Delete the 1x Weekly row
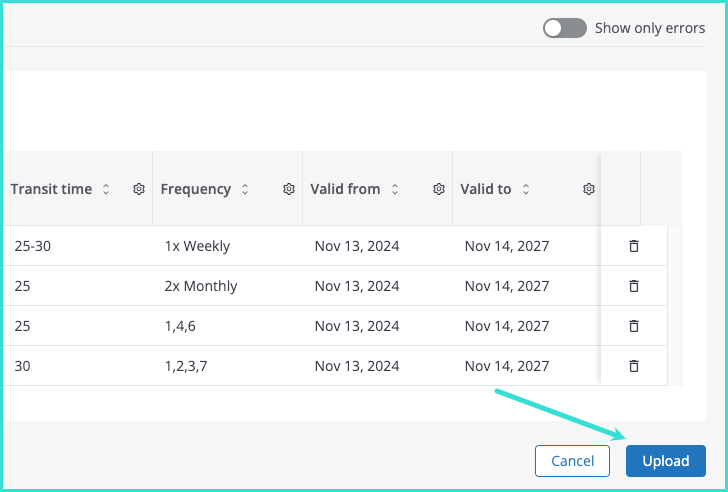The height and width of the screenshot is (492, 728). coord(633,246)
